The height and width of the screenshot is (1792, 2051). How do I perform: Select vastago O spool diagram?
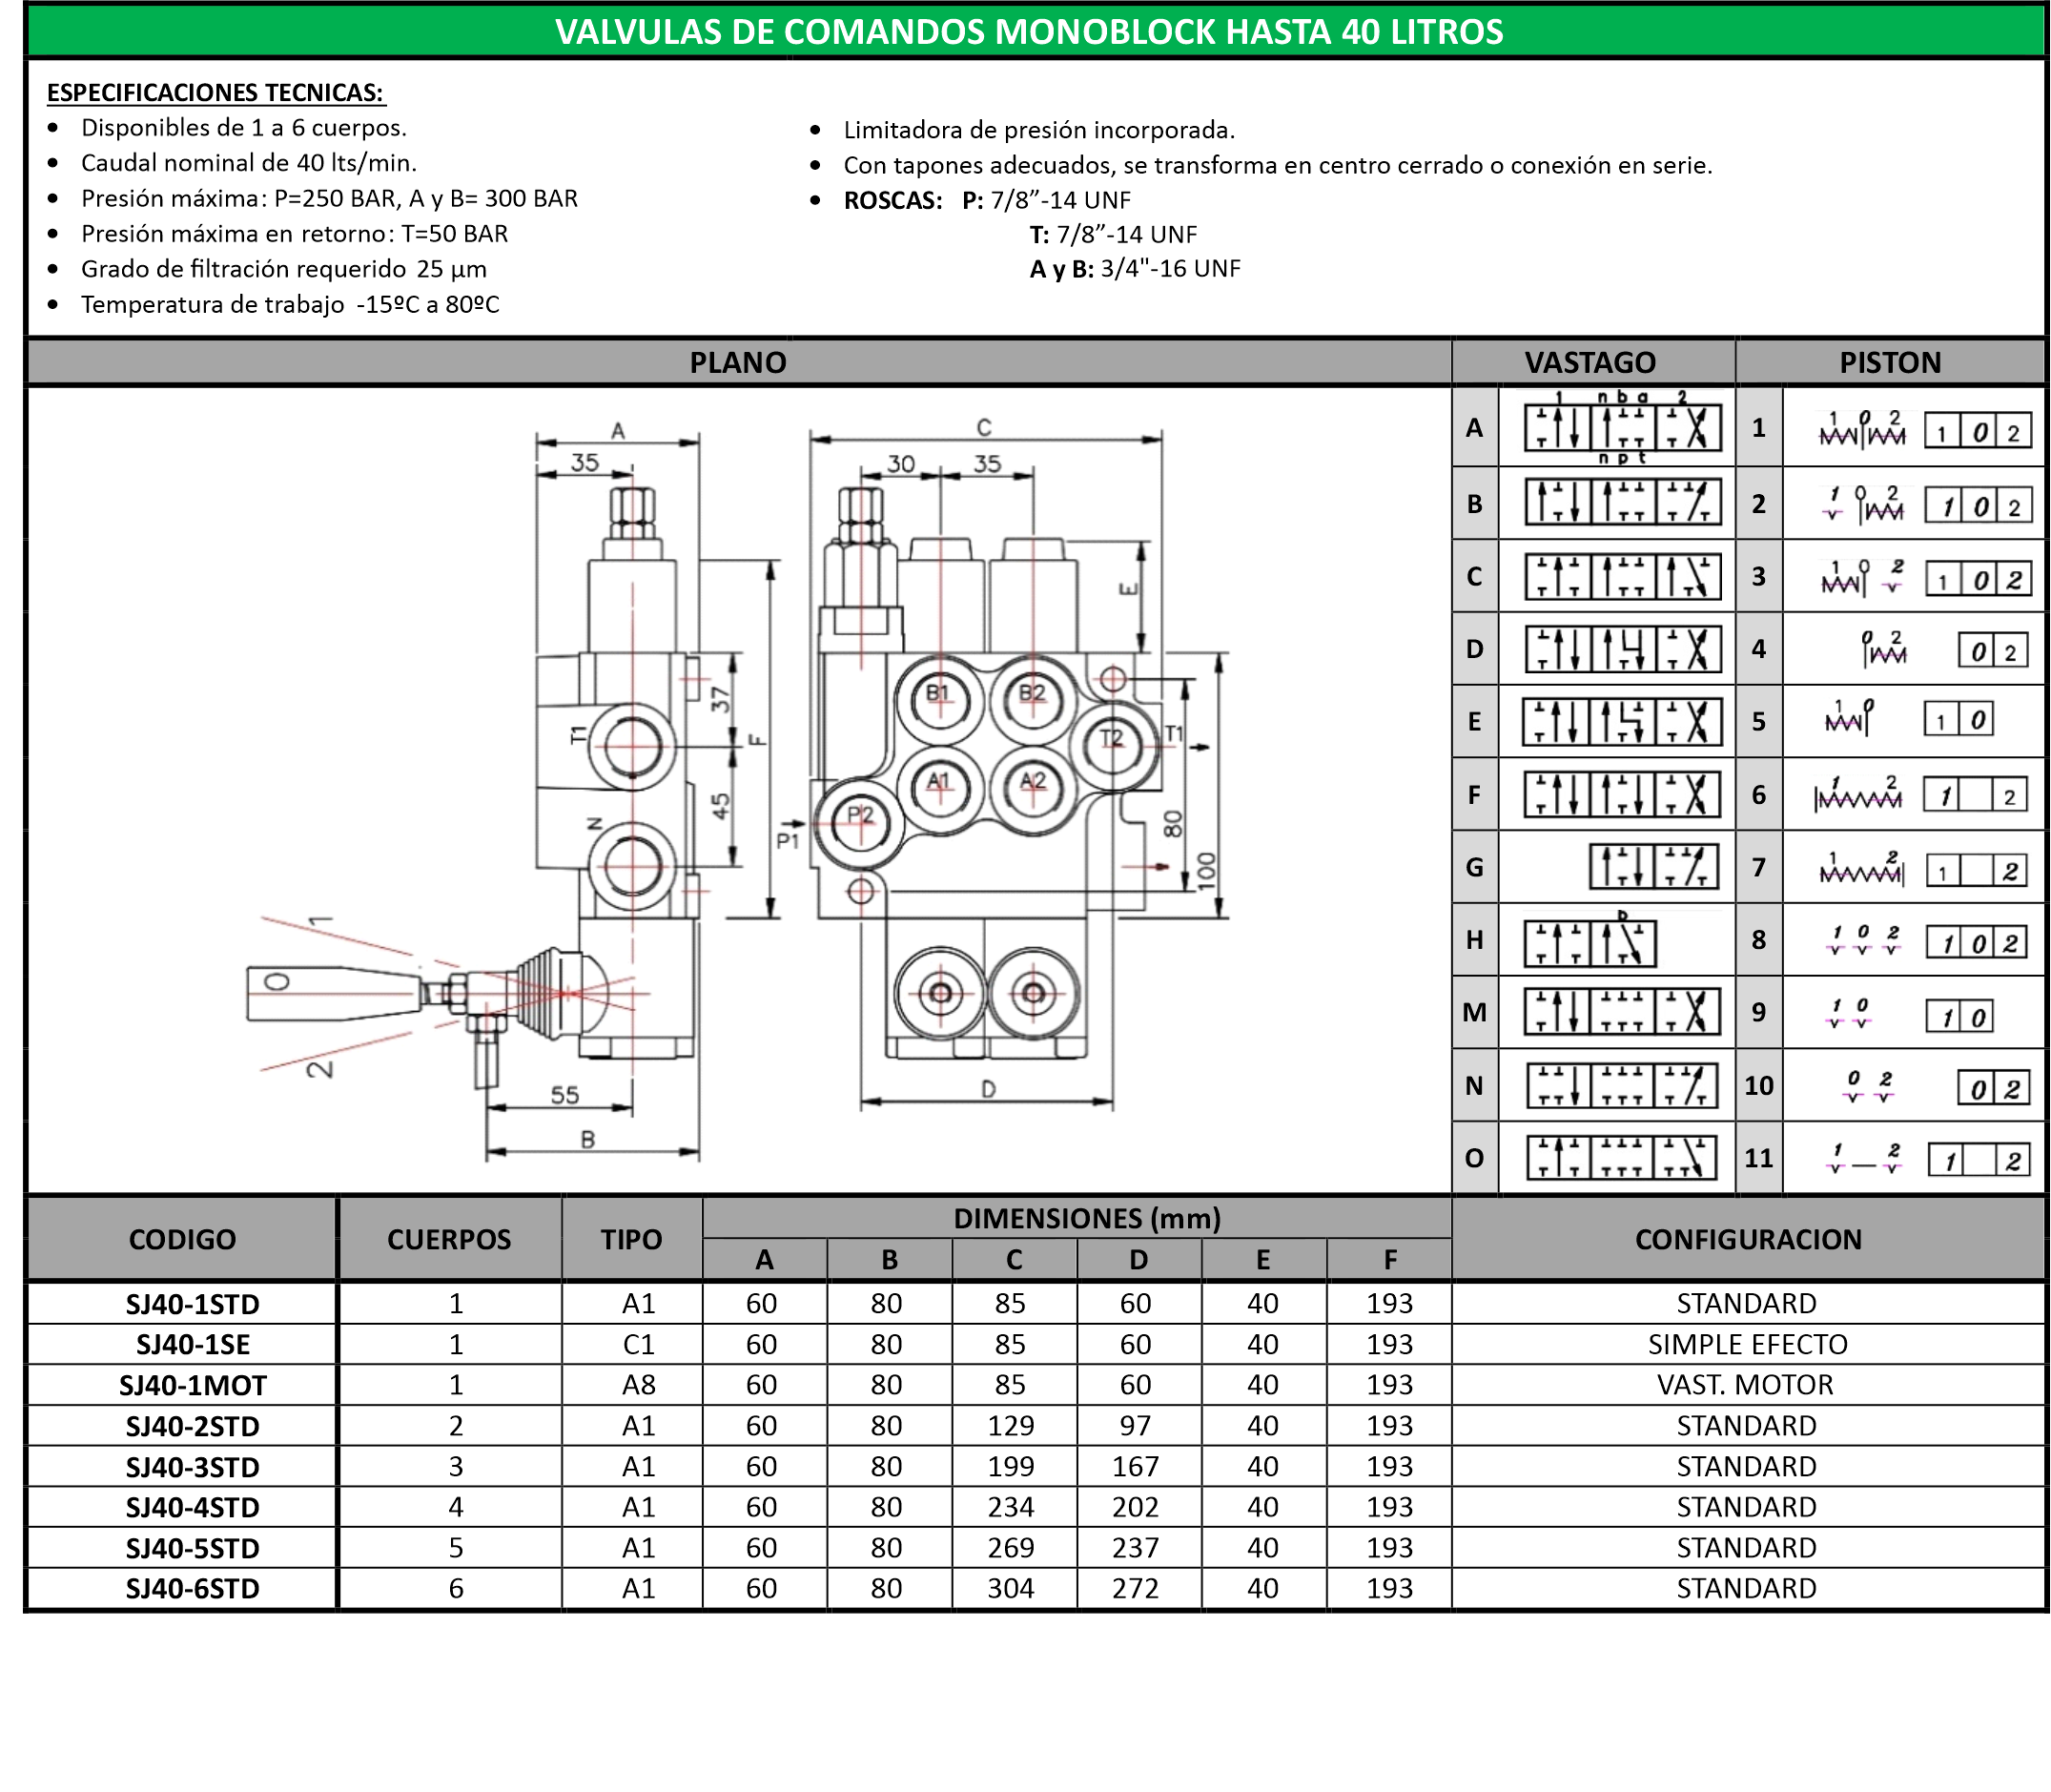point(1621,1158)
